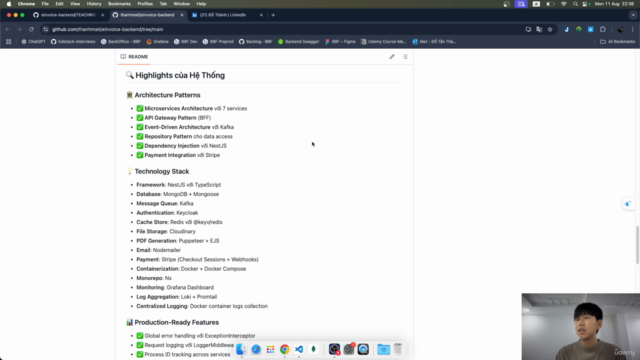Click the 'Production-Ready Features' heading
640x360 pixels.
pyautogui.click(x=177, y=322)
